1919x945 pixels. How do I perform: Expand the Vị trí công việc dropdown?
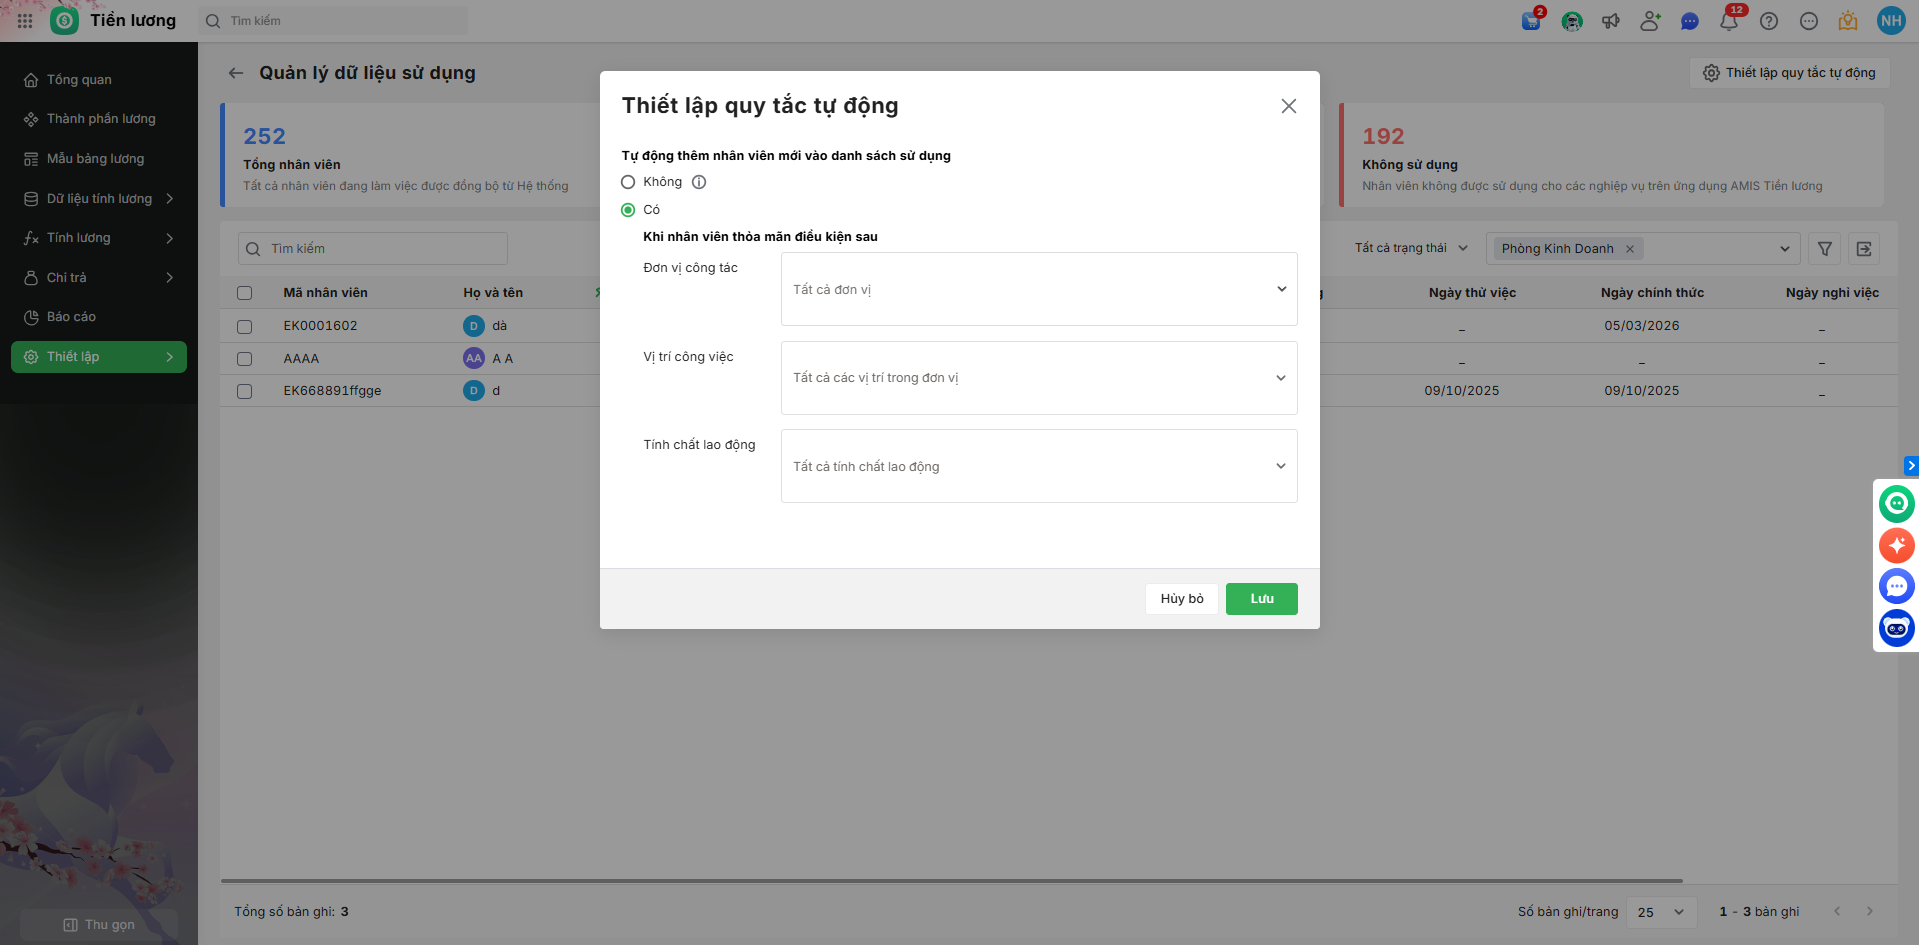[1038, 378]
